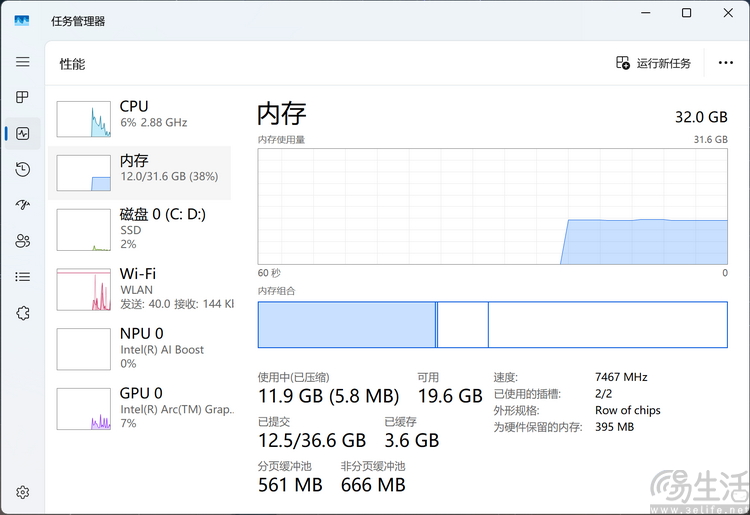Click the 395 MB hardware reserved value

tap(615, 427)
